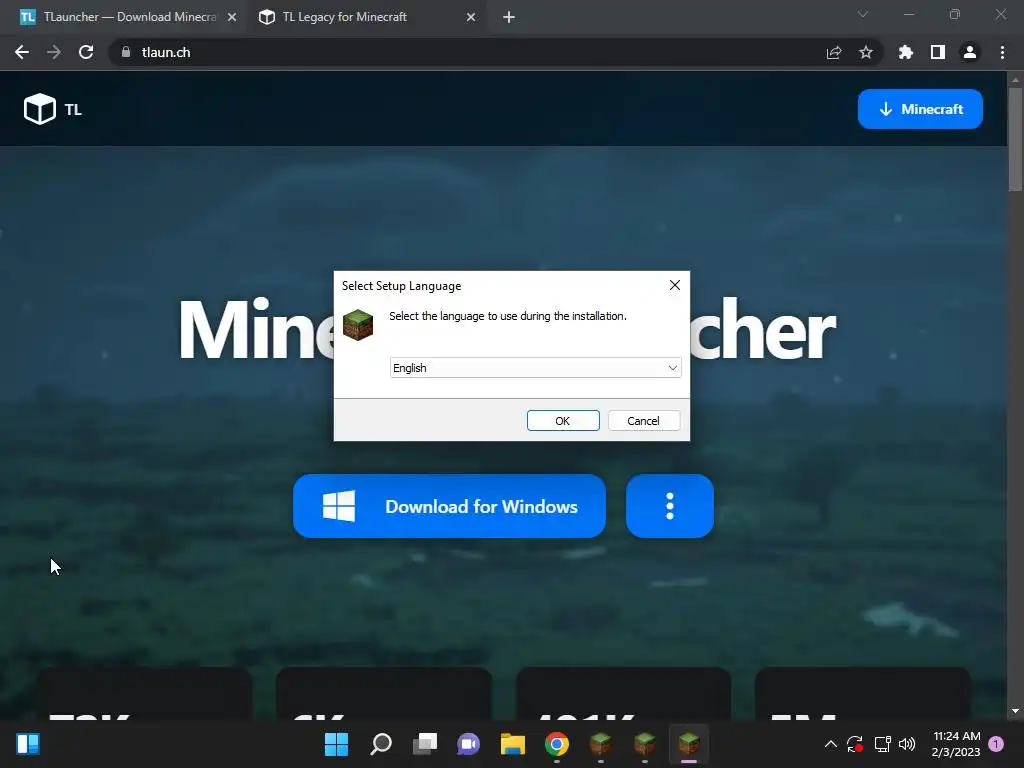Toggle the browser side panel
The image size is (1024, 768).
(938, 52)
